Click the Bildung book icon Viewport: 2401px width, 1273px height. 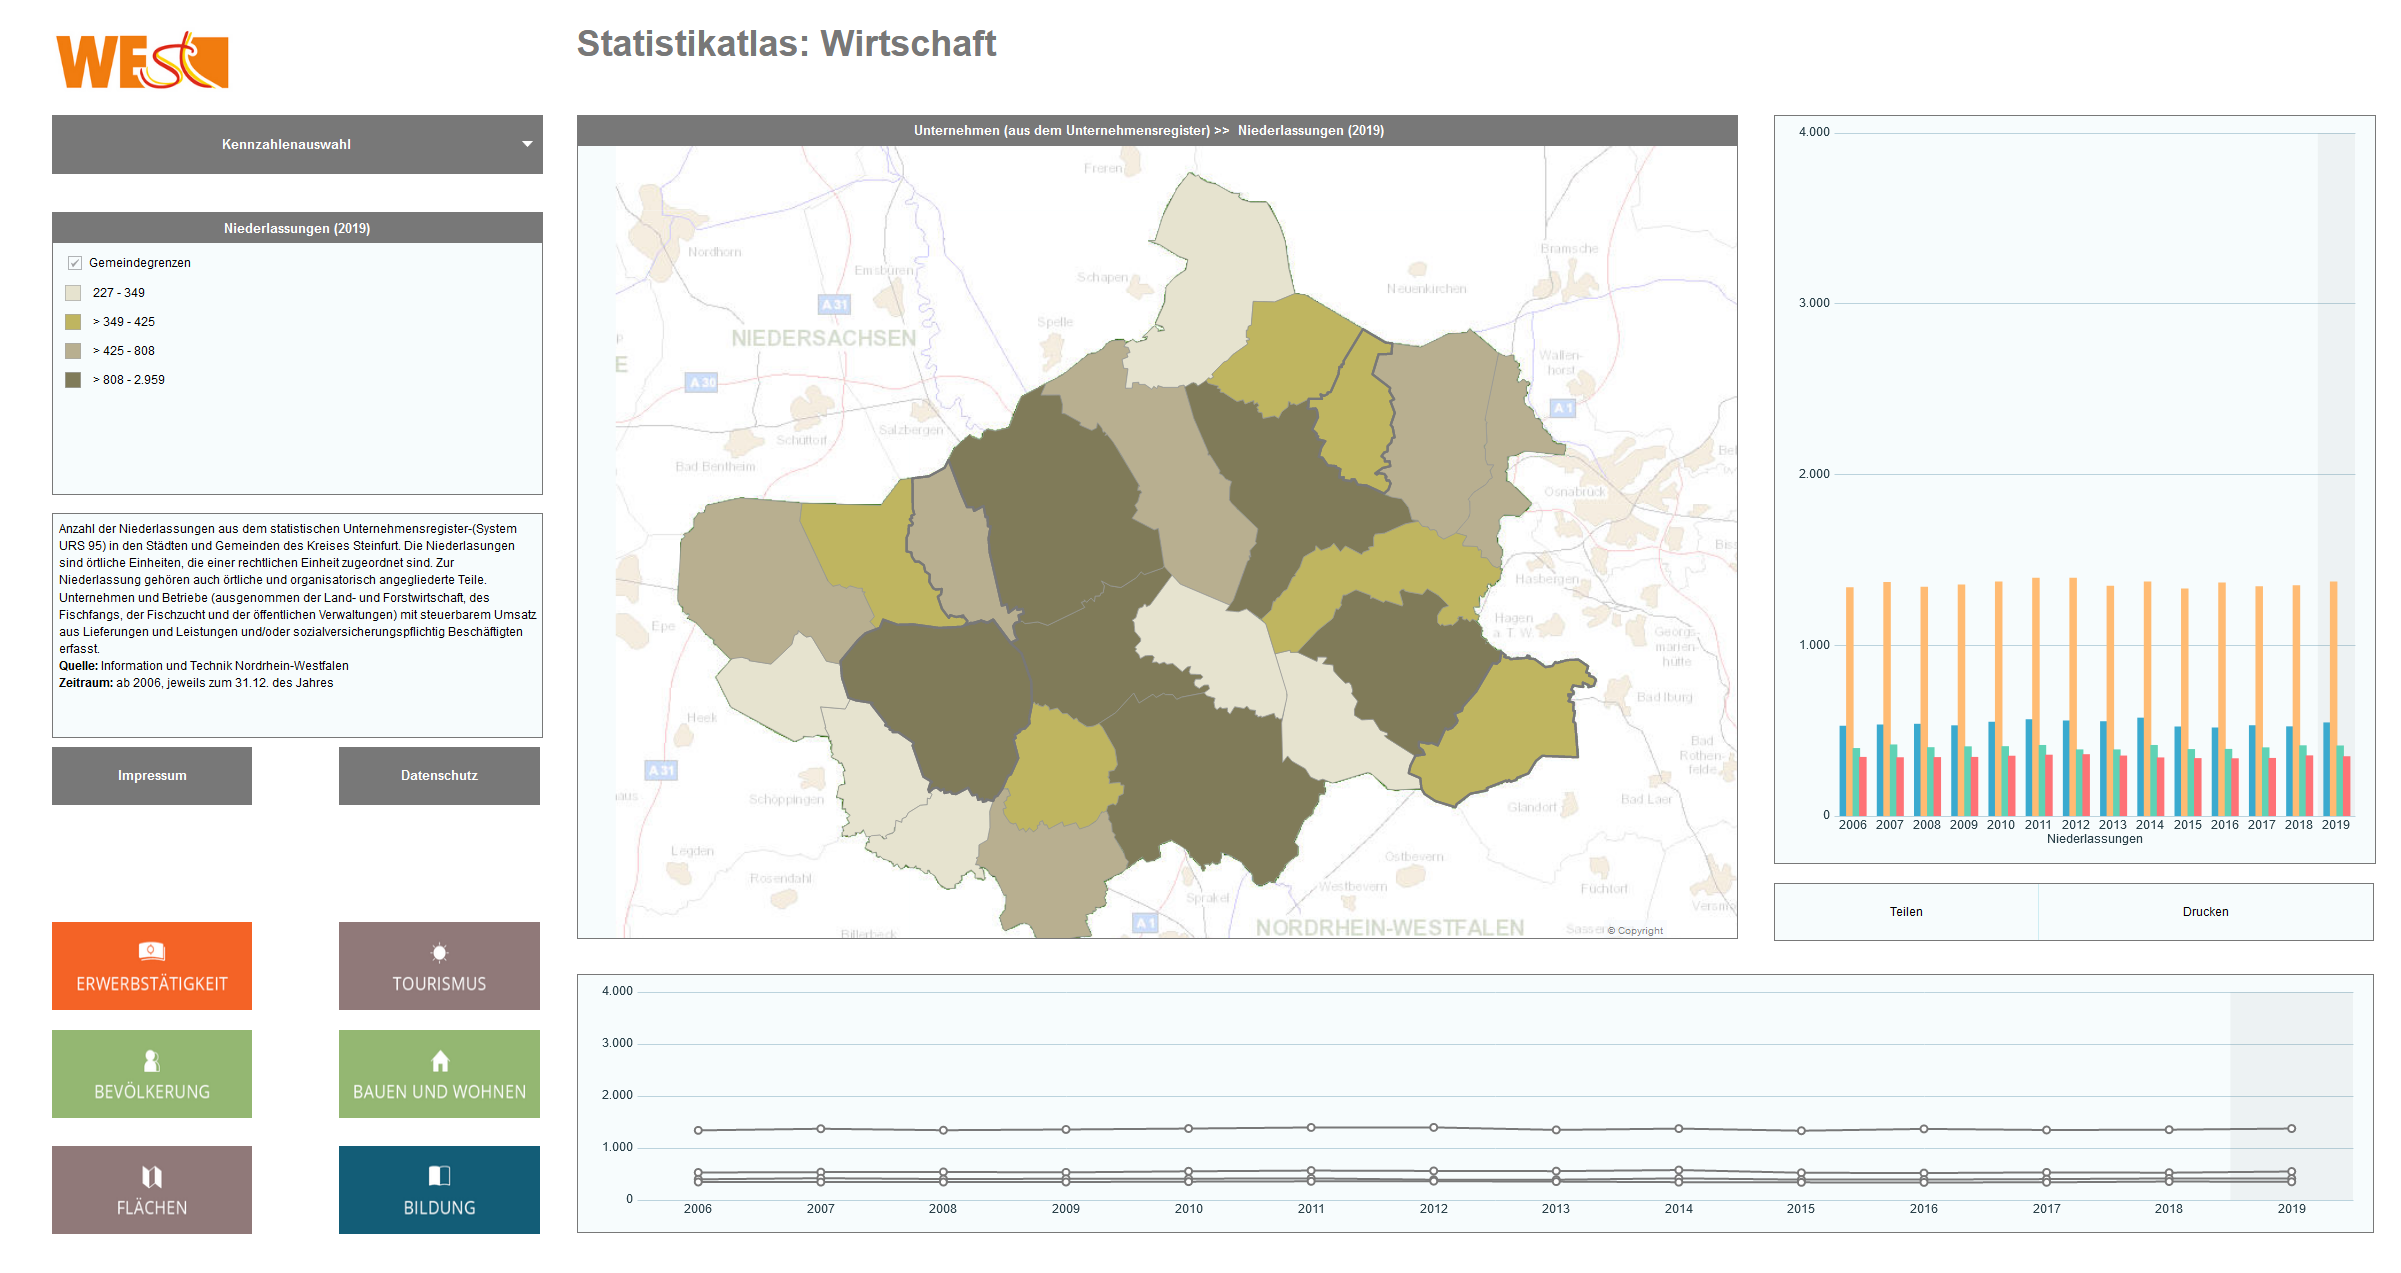pos(440,1175)
